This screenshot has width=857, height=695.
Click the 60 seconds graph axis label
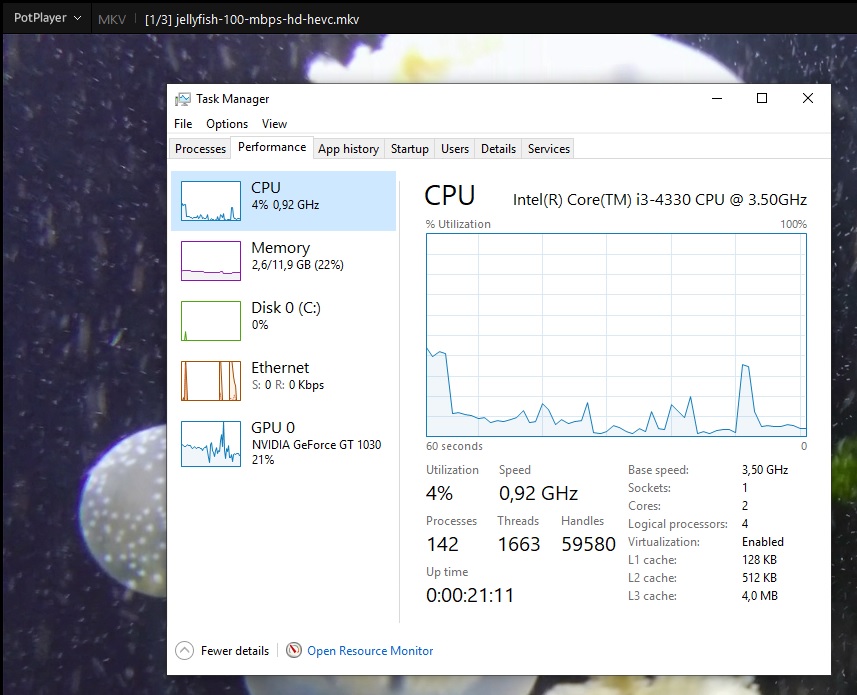[x=454, y=446]
